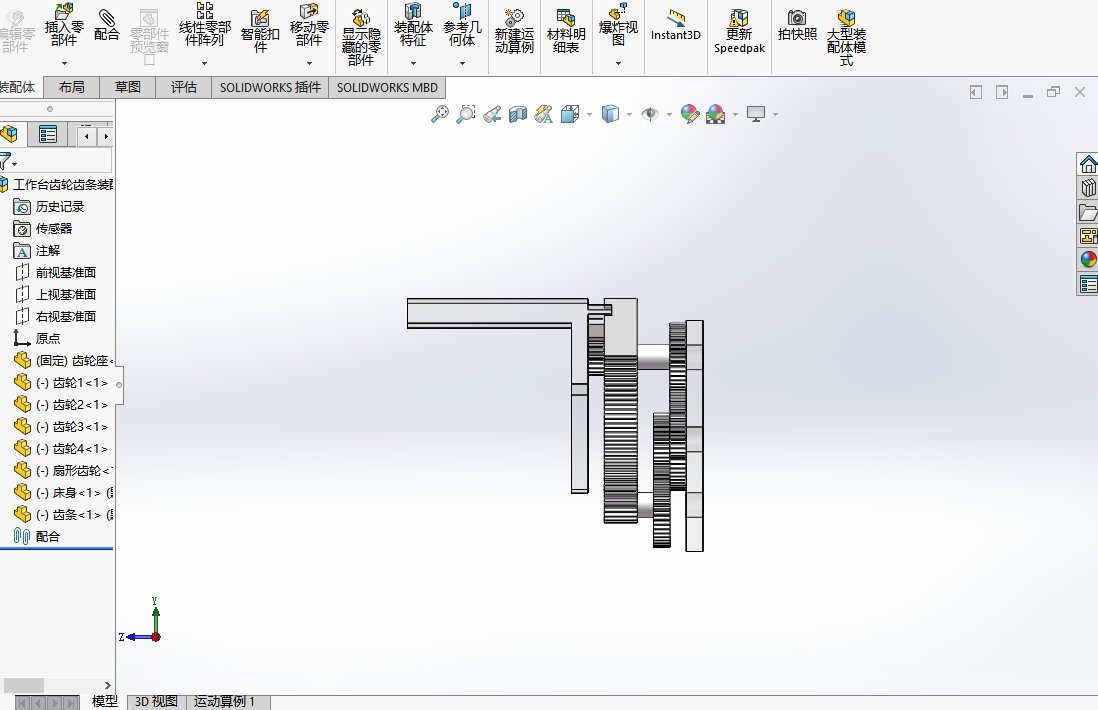Click the Instant3D tool icon

click(x=676, y=25)
